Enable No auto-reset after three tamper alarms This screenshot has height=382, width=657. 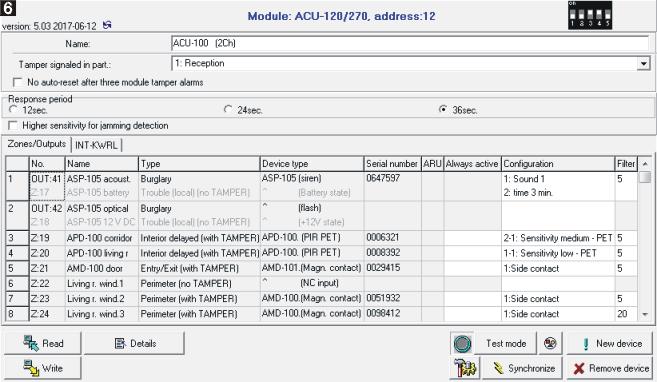(18, 83)
